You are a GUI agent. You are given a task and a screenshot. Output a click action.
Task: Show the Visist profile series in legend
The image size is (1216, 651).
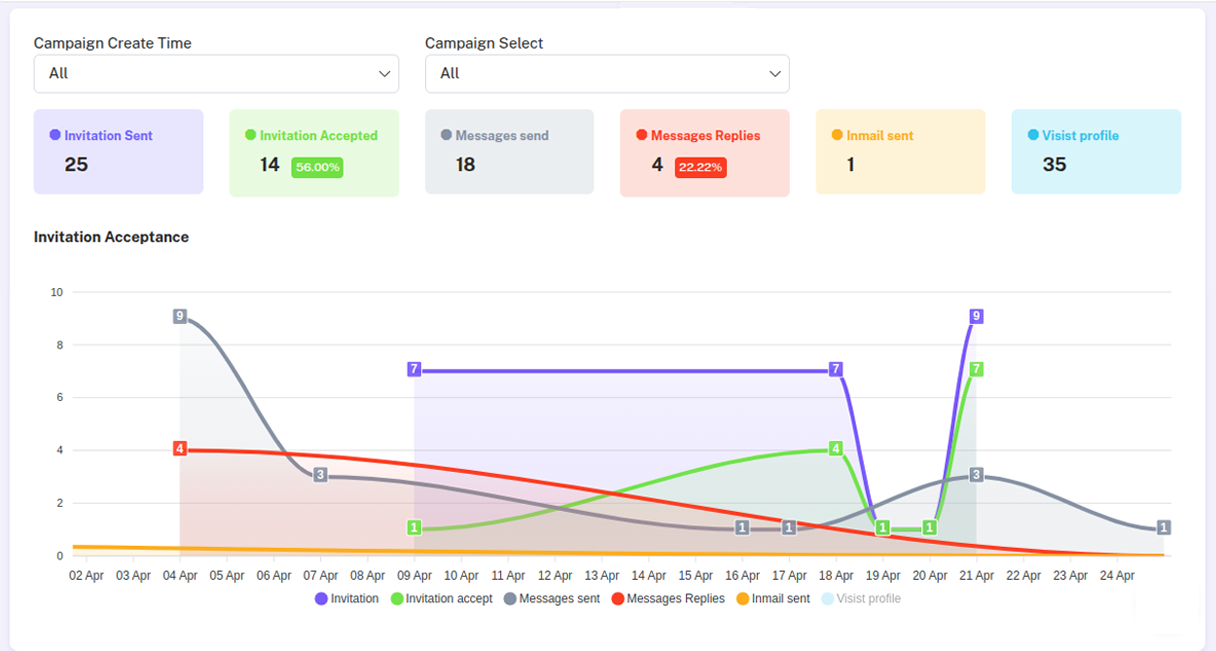click(x=860, y=599)
